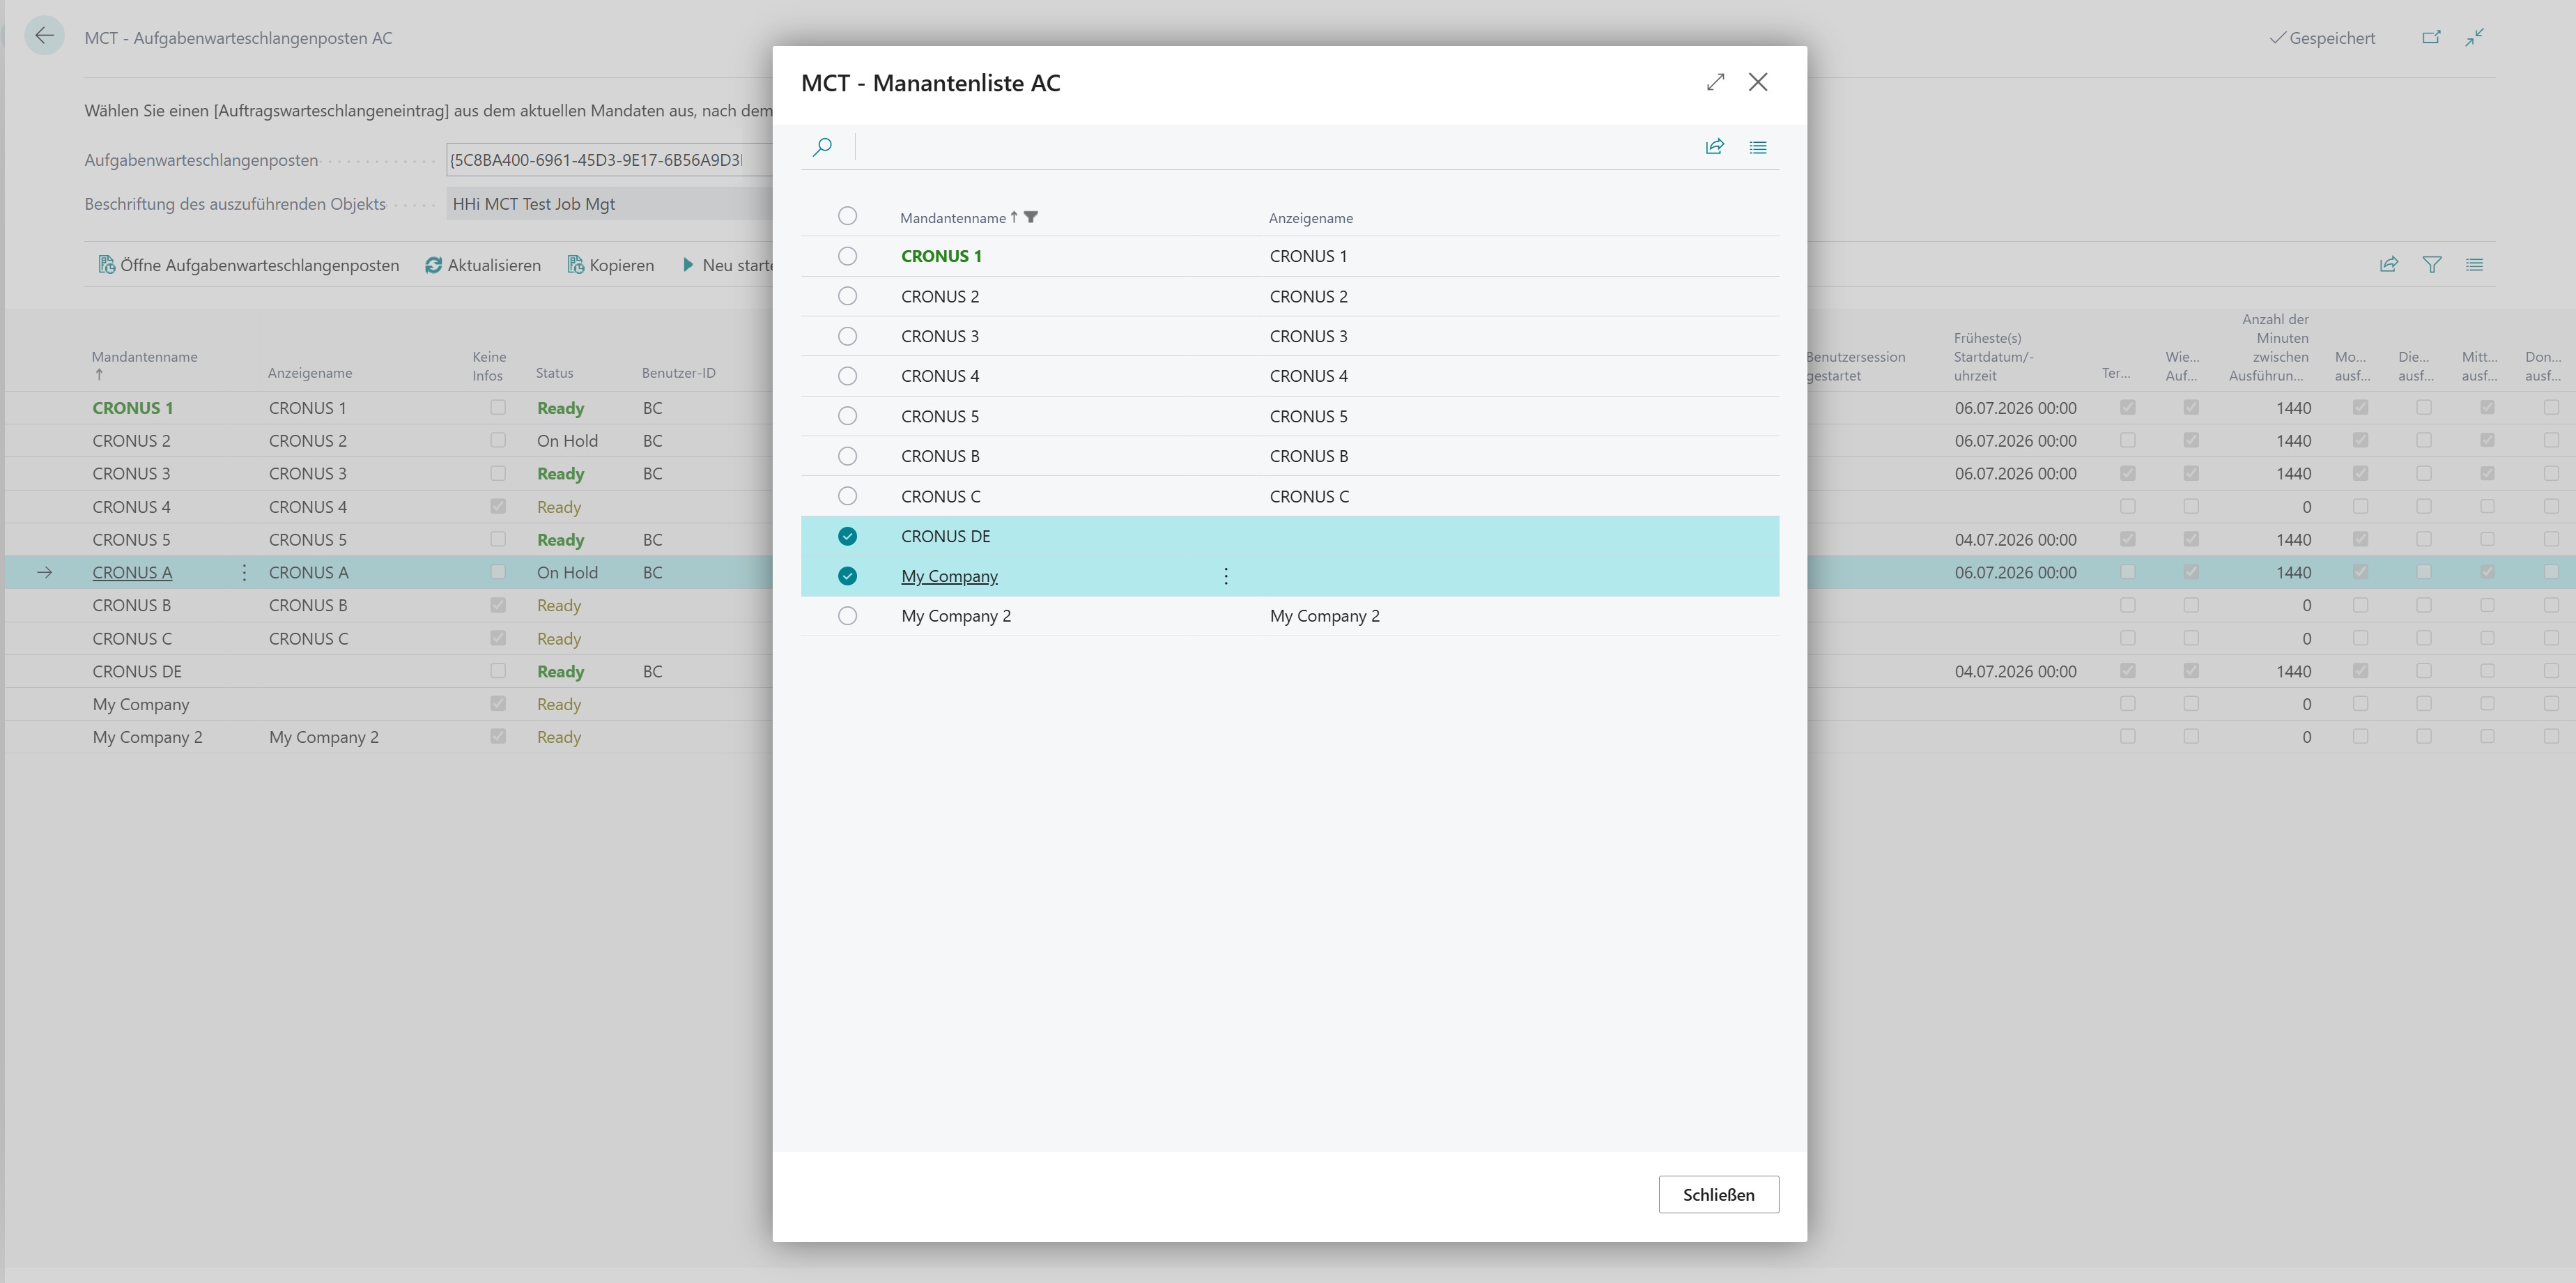Click the Neu starten action
This screenshot has height=1283, width=2576.
727,265
